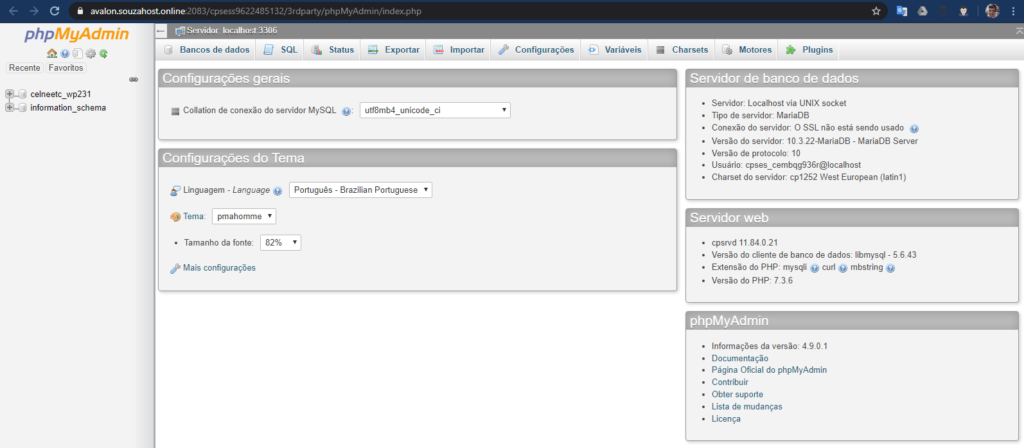The height and width of the screenshot is (448, 1024).
Task: Click the help icon next to mysqli
Action: tap(814, 268)
